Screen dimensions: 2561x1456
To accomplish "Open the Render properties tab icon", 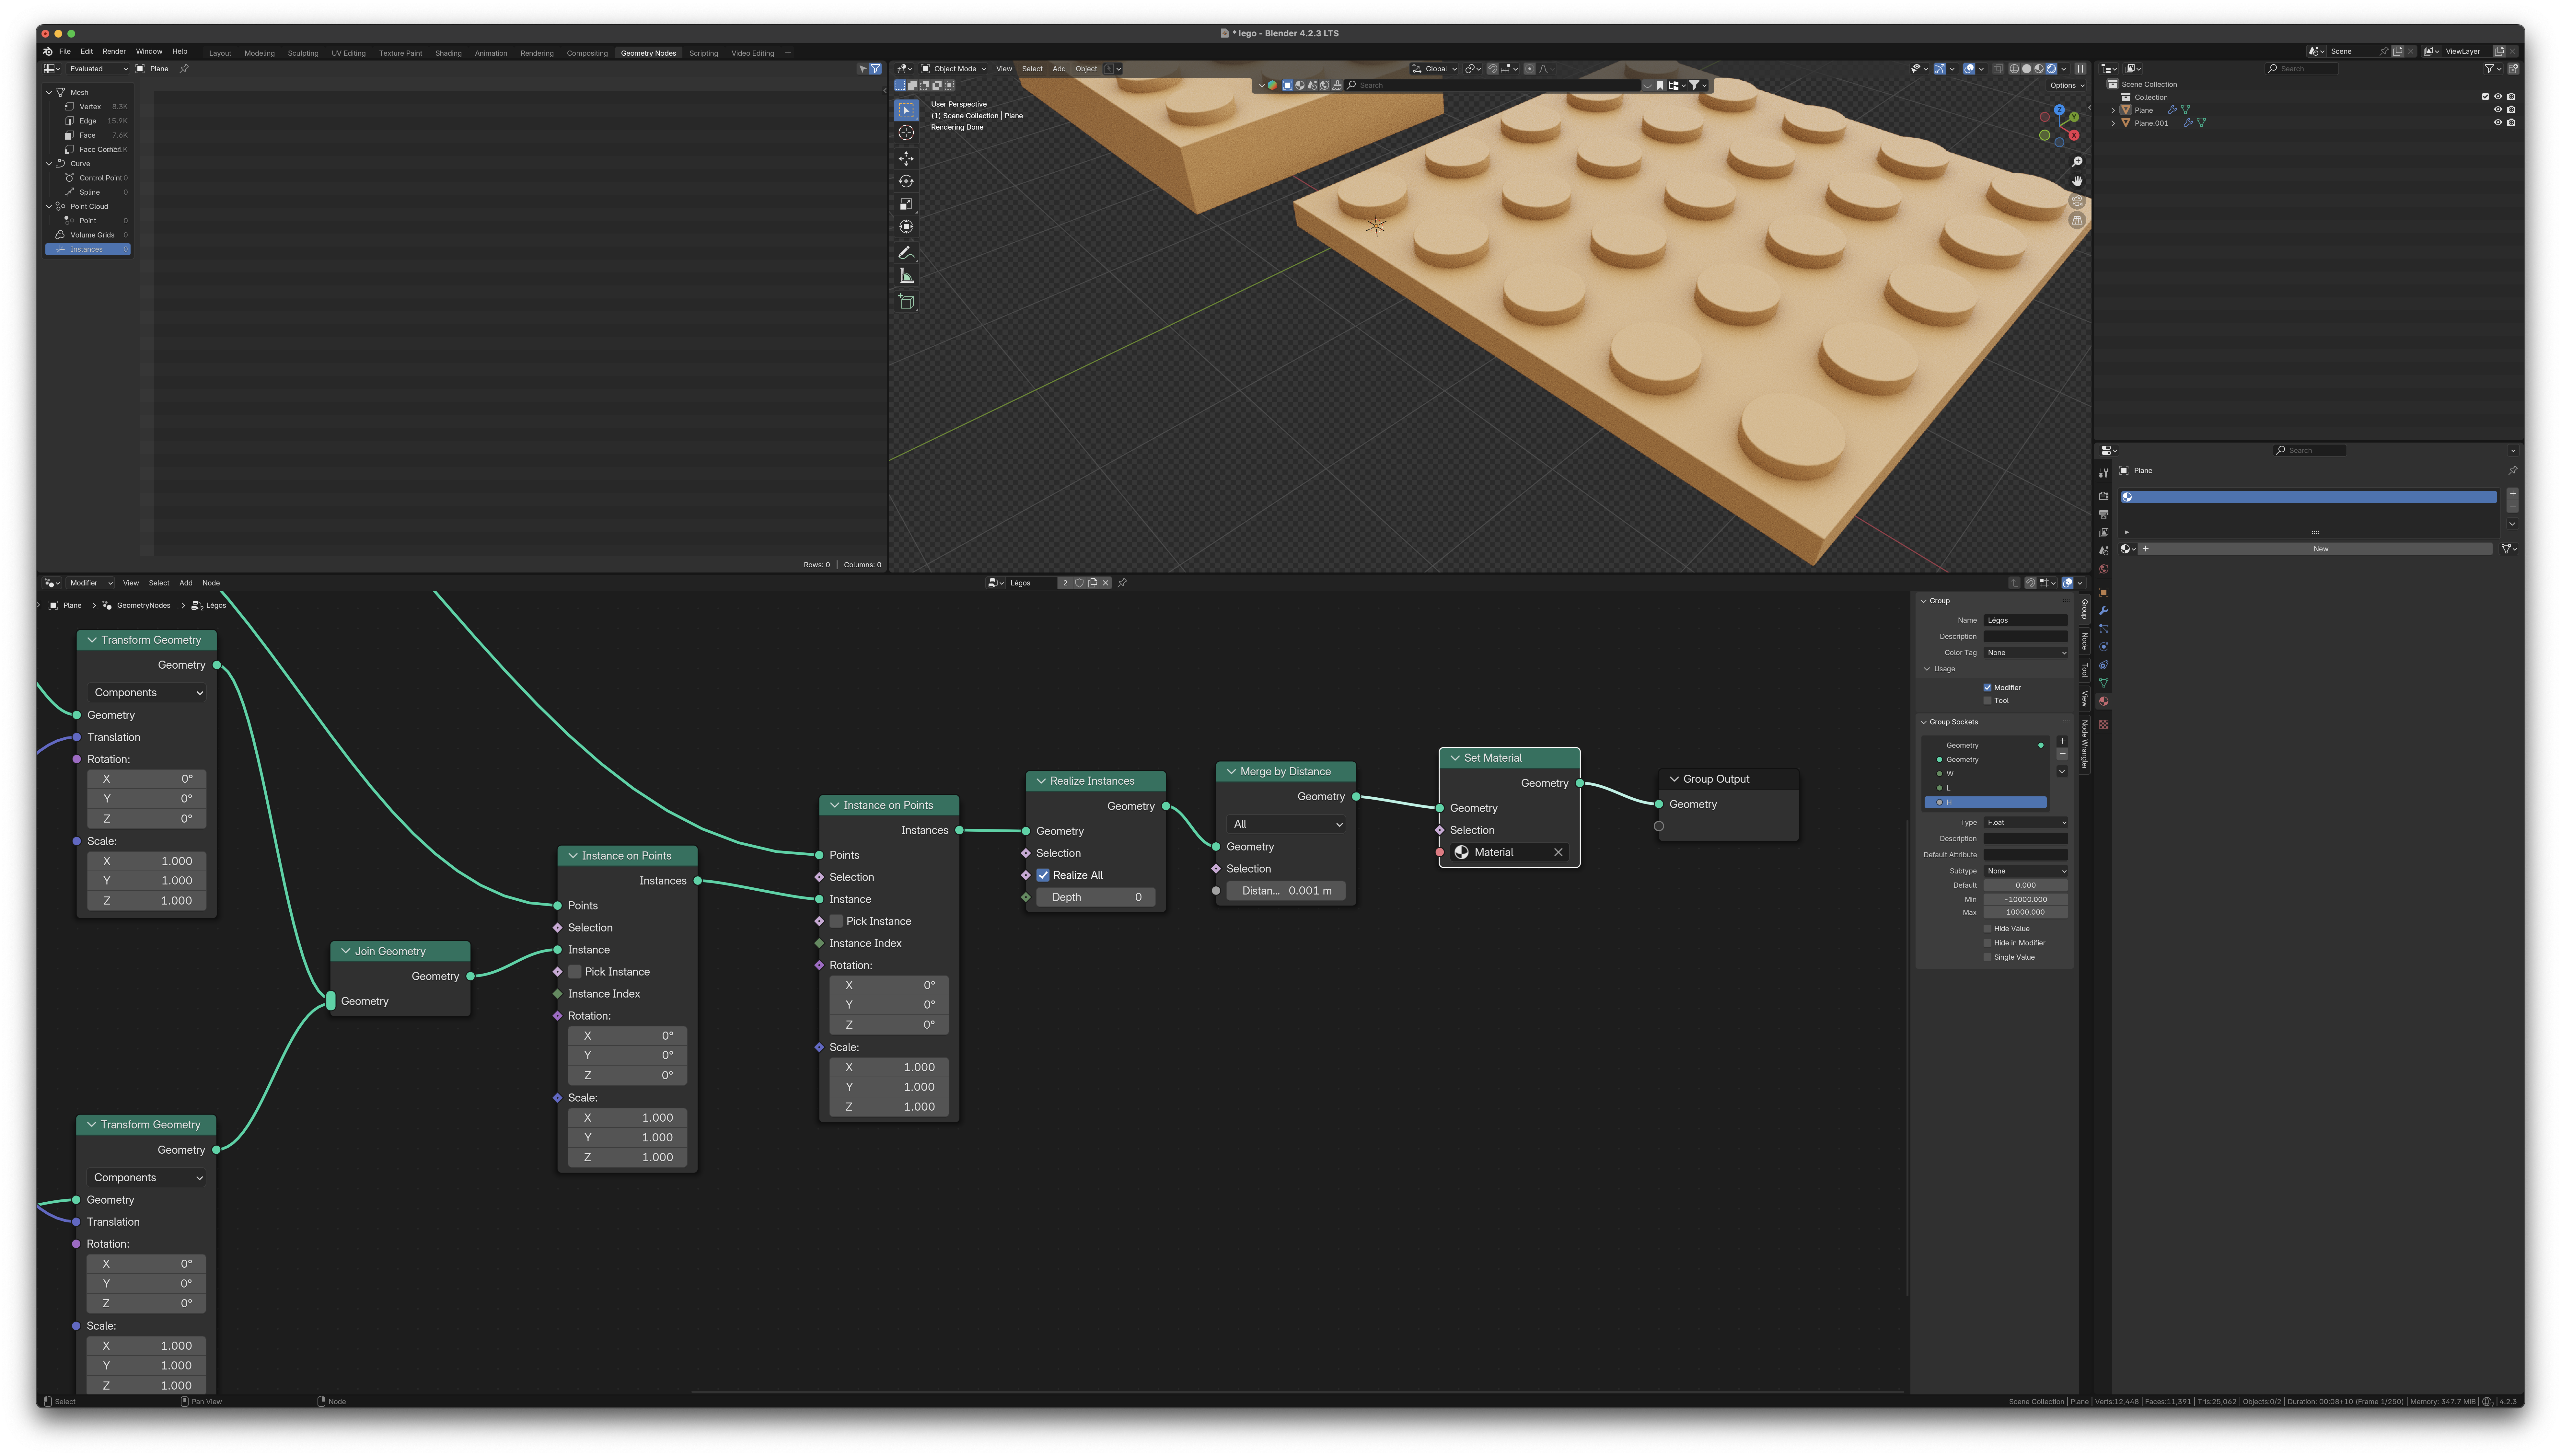I will (2104, 496).
